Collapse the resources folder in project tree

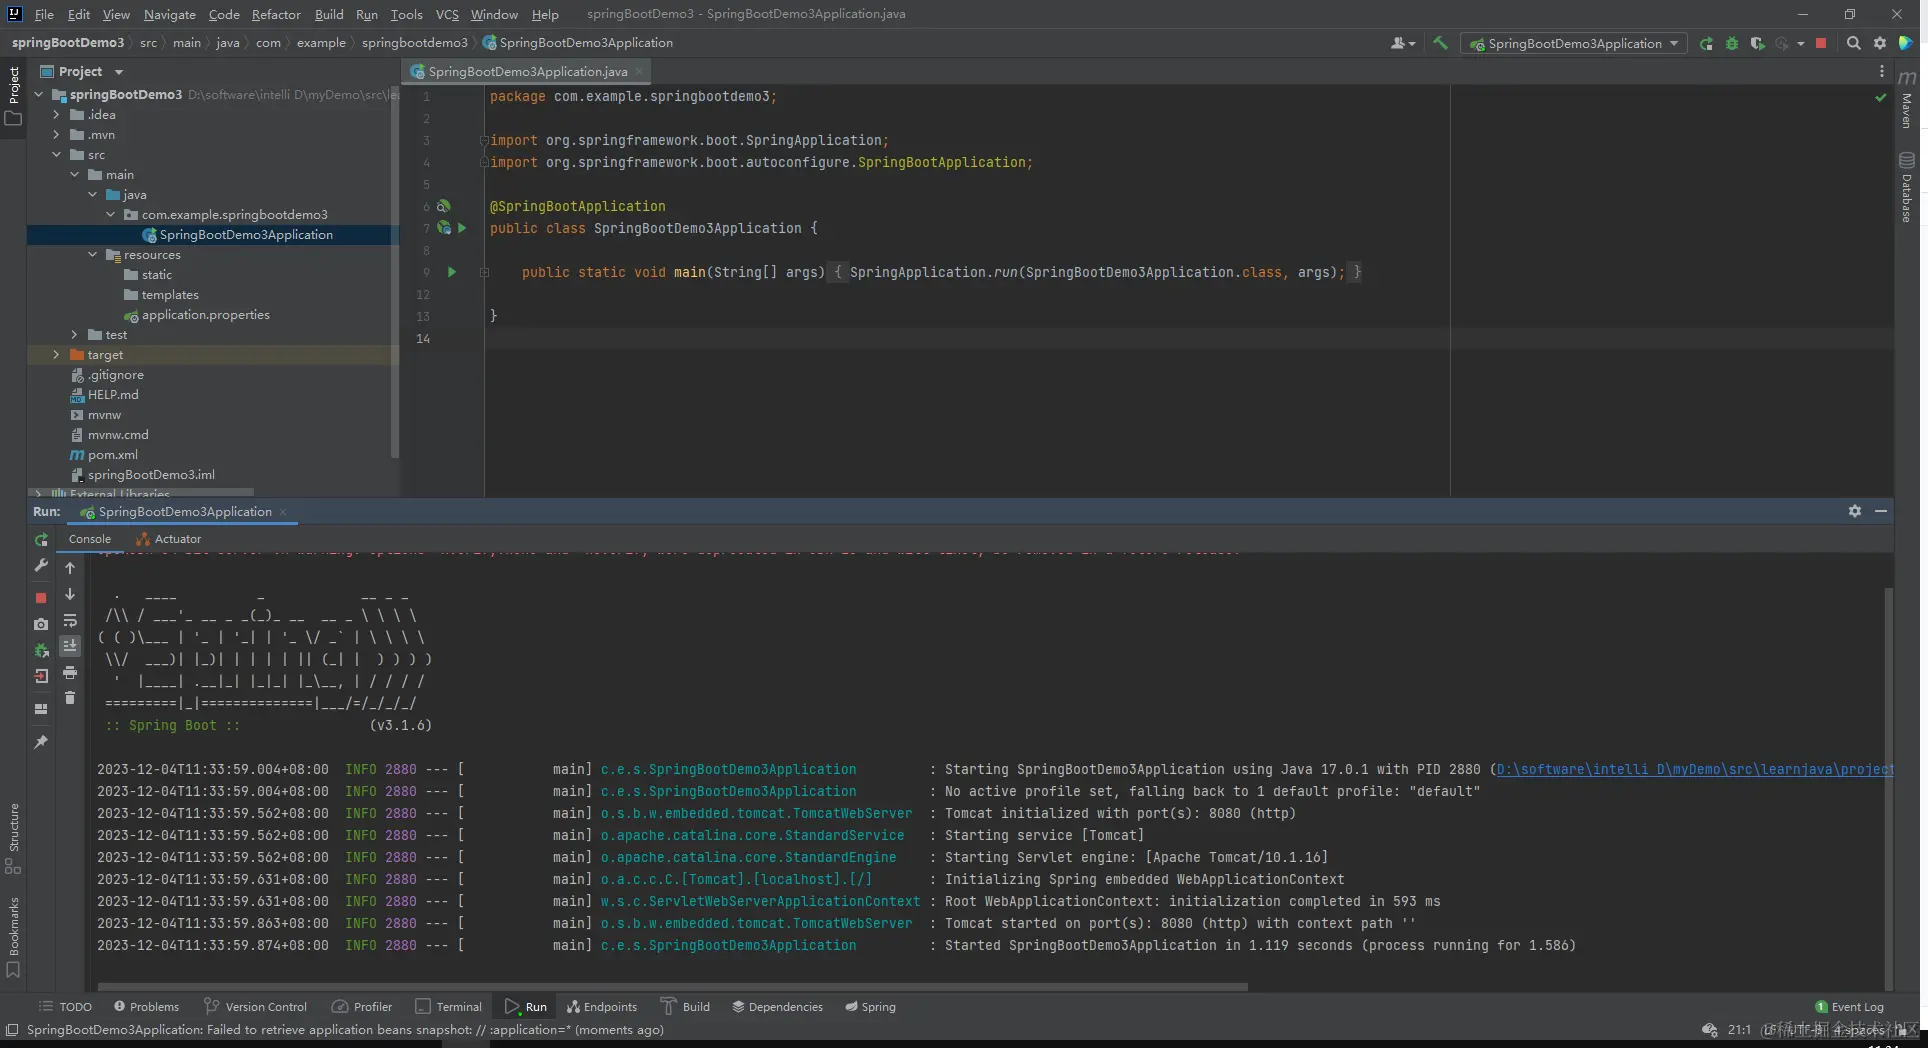pos(93,255)
